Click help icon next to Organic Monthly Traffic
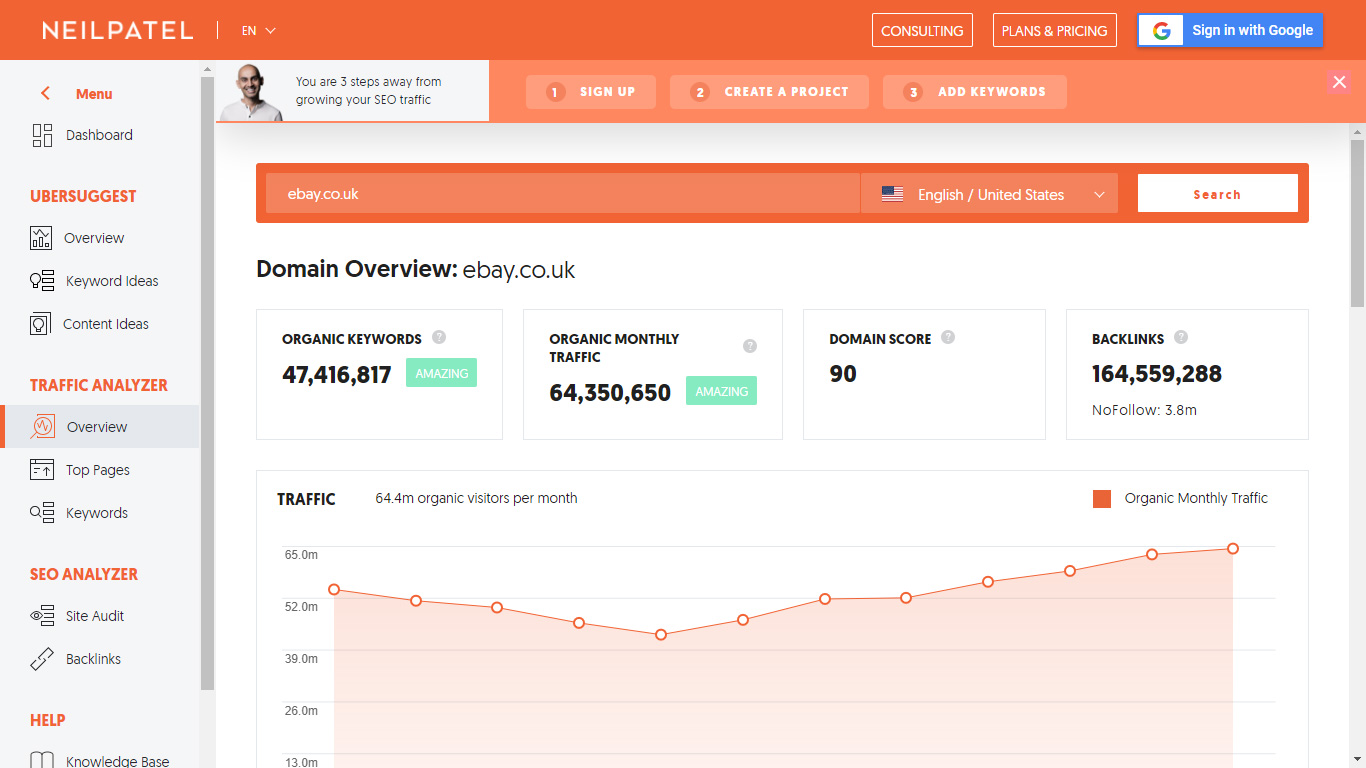The image size is (1366, 768). tap(750, 346)
